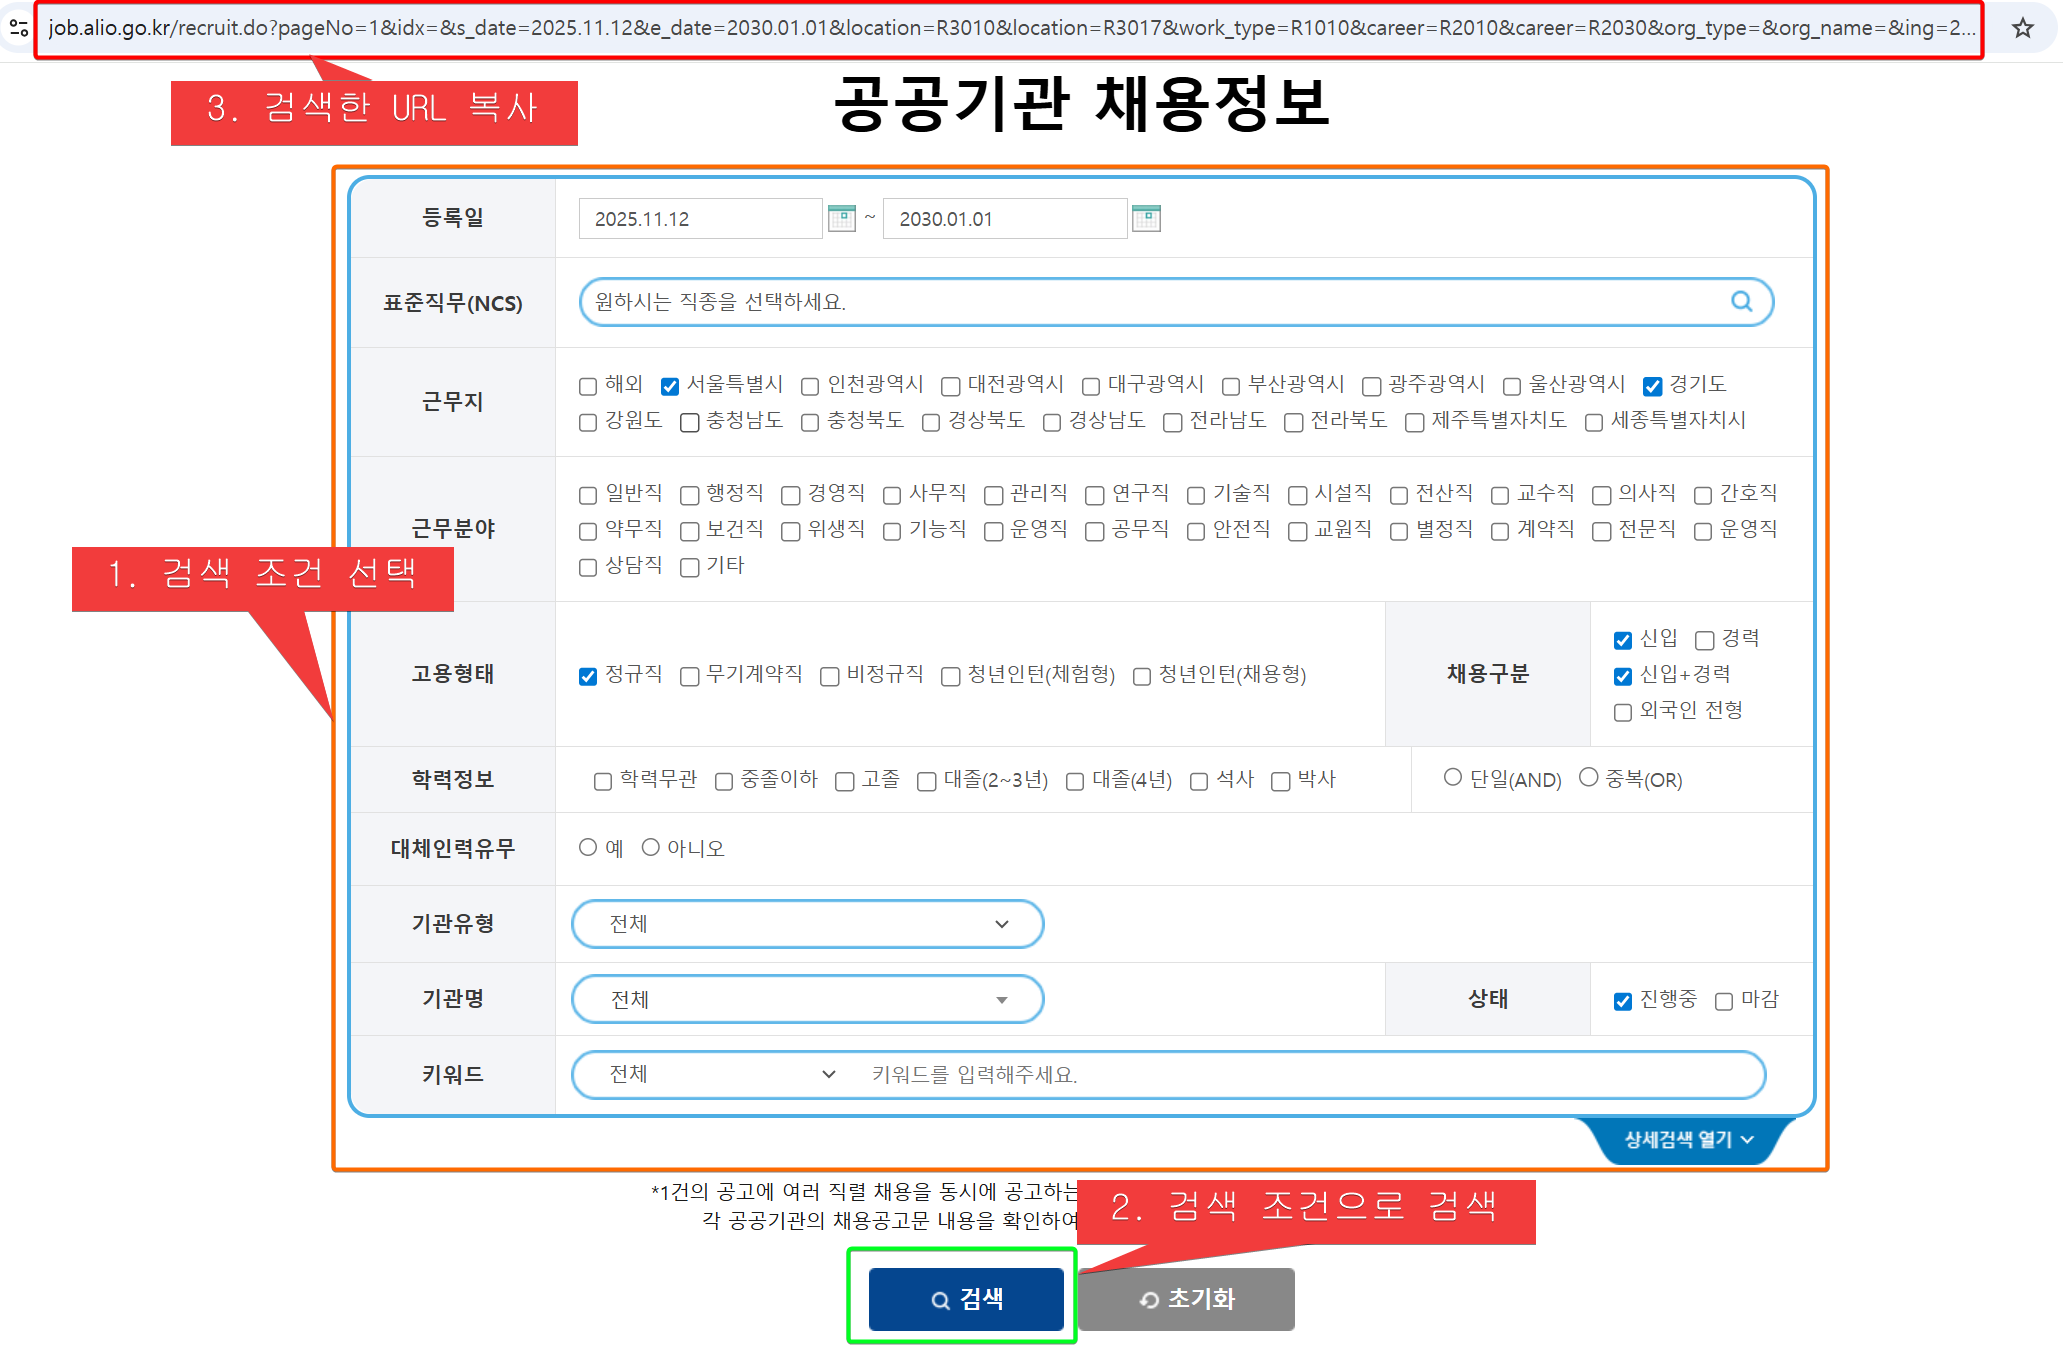Select the 단일(AND) radio option
2063x1353 pixels.
pyautogui.click(x=1453, y=777)
